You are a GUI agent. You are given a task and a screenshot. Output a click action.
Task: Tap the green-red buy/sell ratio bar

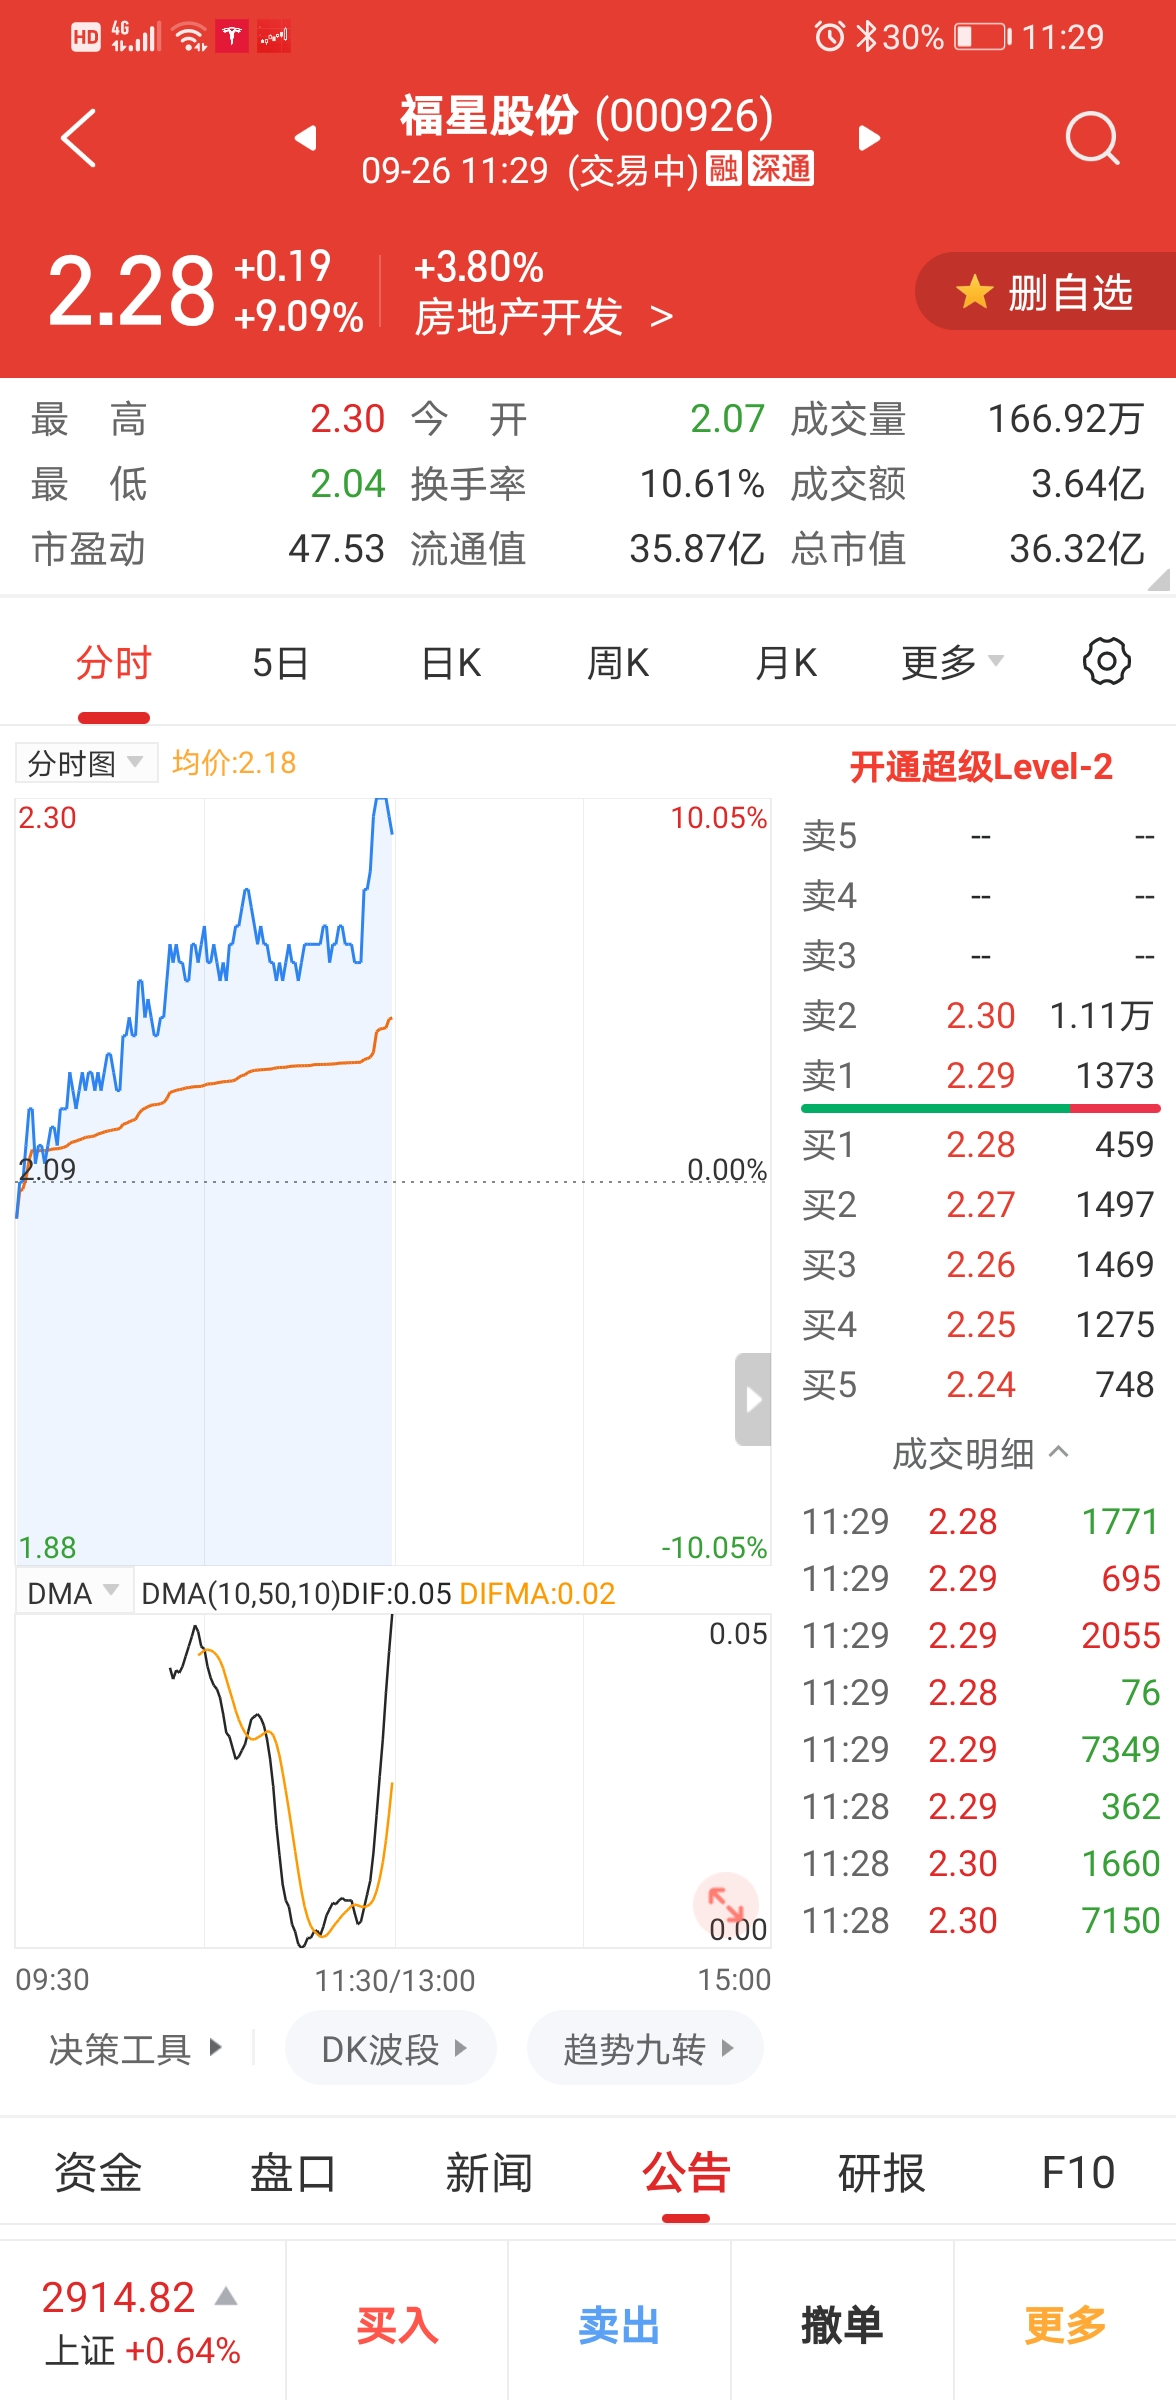click(980, 1108)
